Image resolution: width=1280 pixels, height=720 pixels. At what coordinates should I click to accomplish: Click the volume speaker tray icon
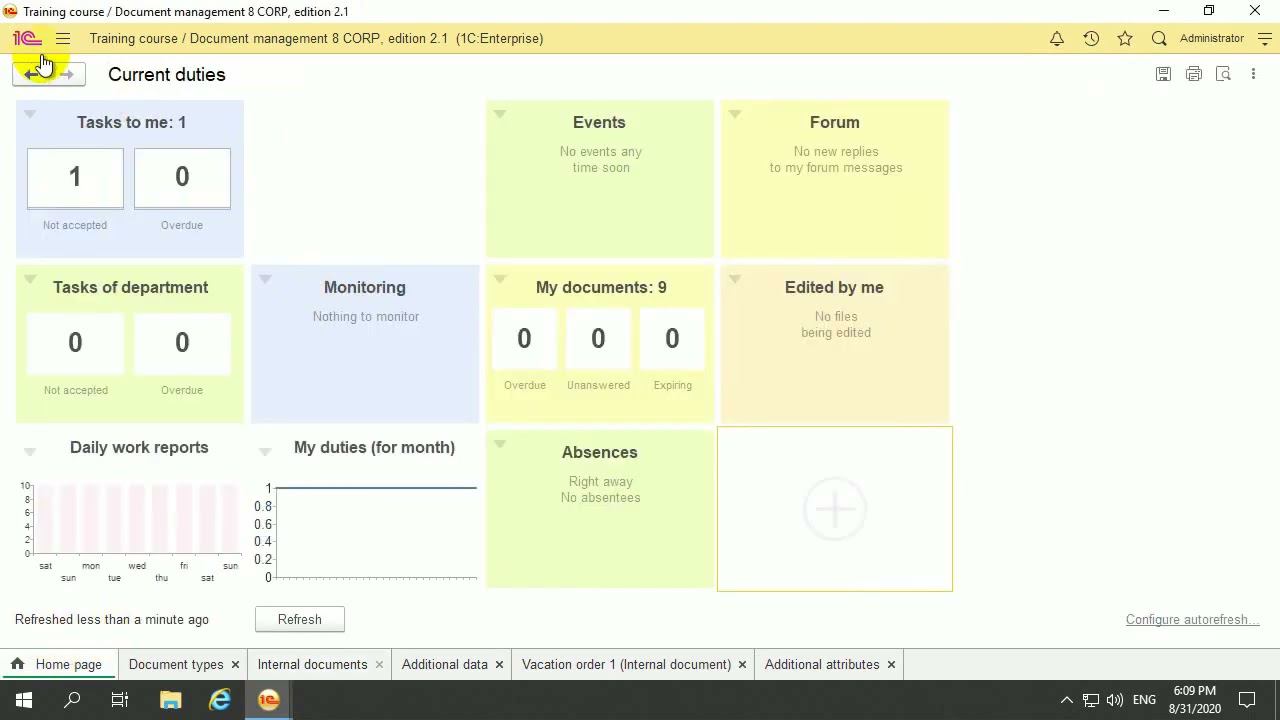pos(1115,700)
